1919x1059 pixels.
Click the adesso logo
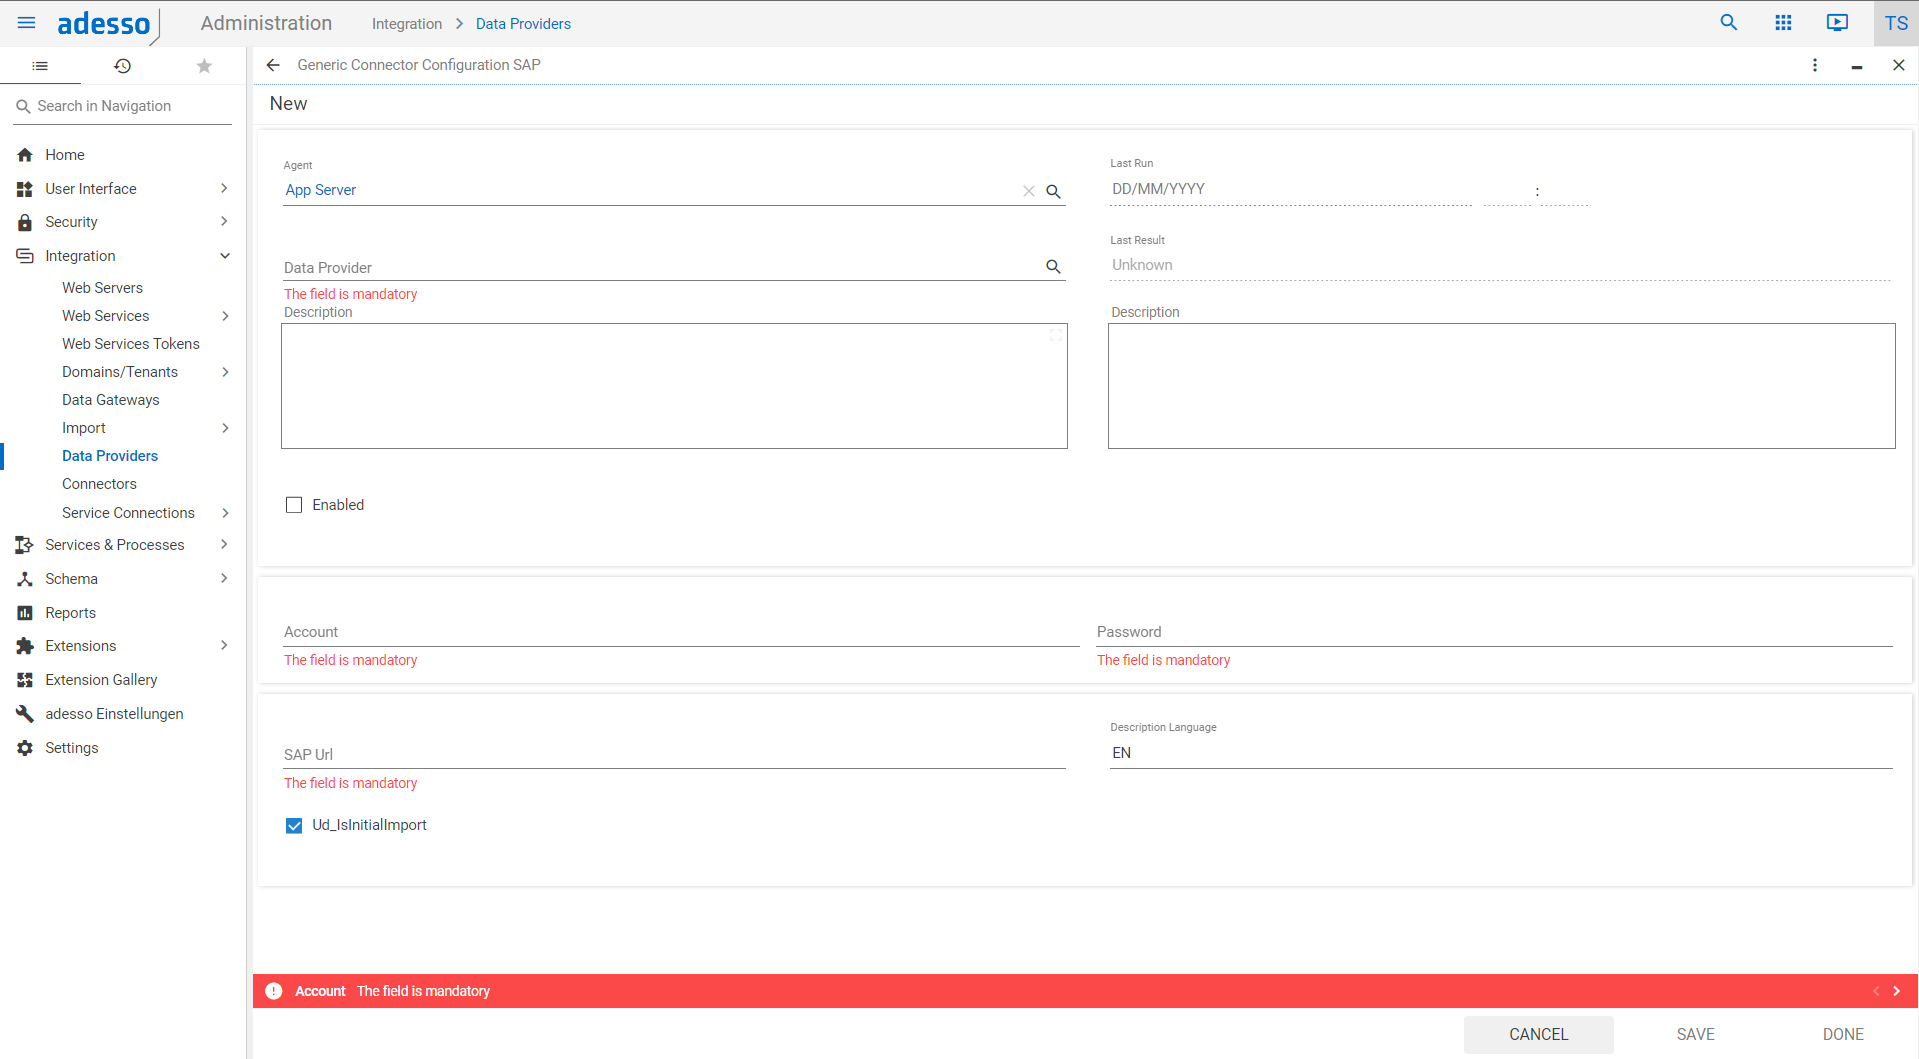pyautogui.click(x=108, y=24)
